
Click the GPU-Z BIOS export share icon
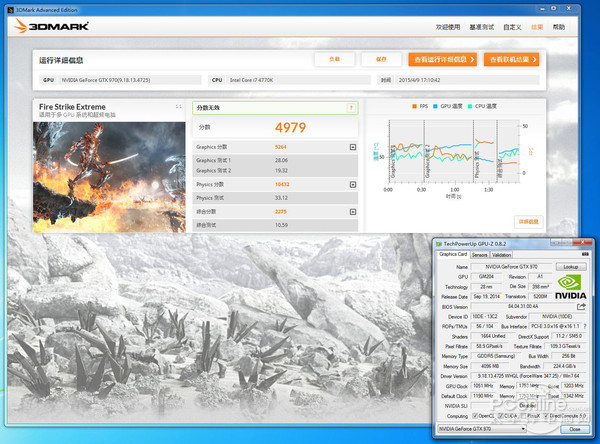pyautogui.click(x=581, y=307)
